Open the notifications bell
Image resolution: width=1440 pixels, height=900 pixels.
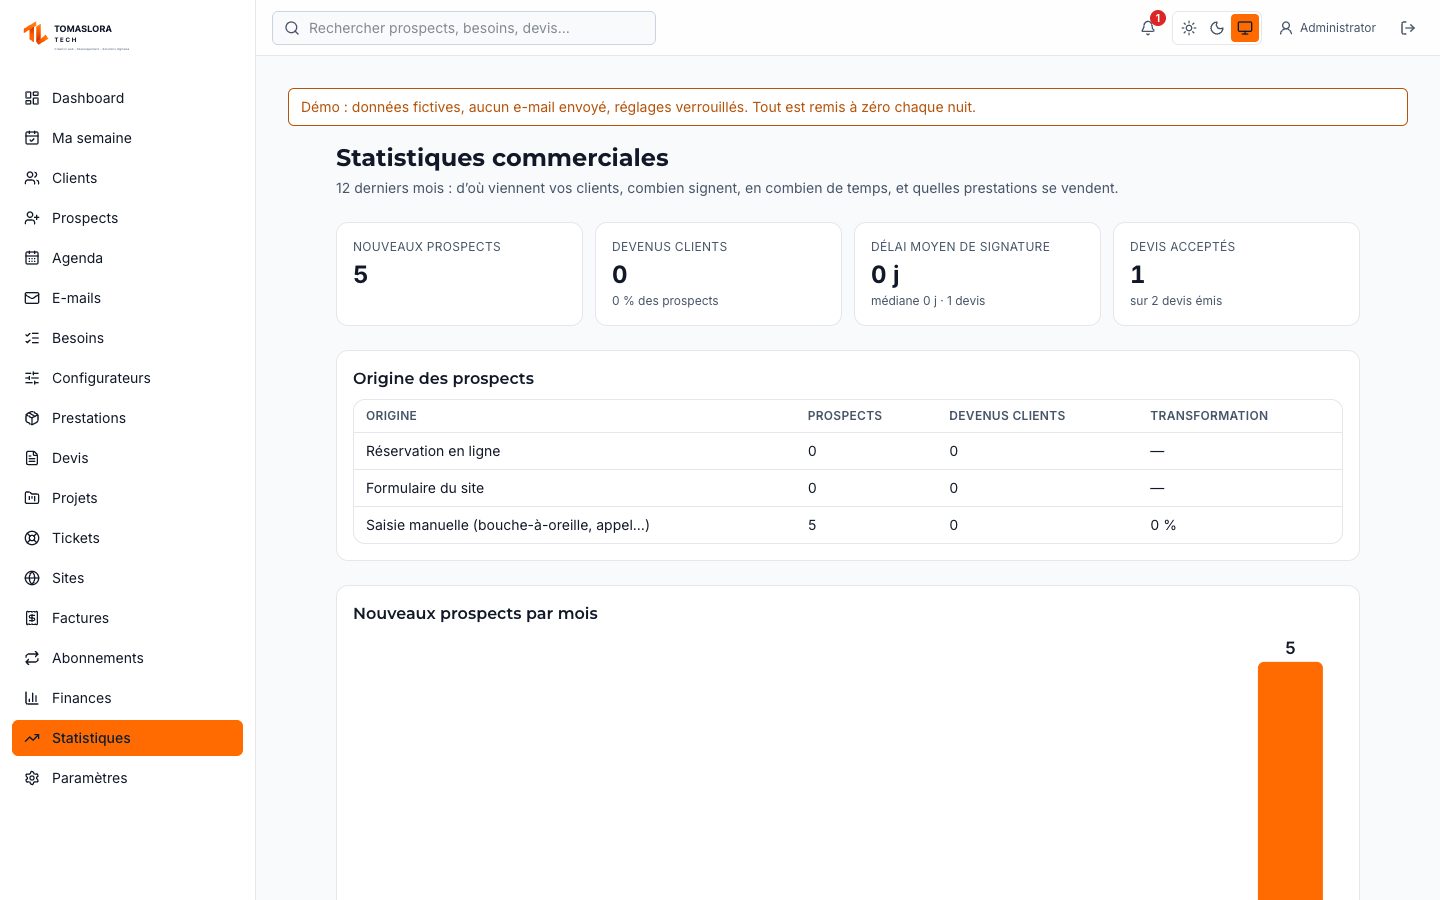pos(1148,28)
